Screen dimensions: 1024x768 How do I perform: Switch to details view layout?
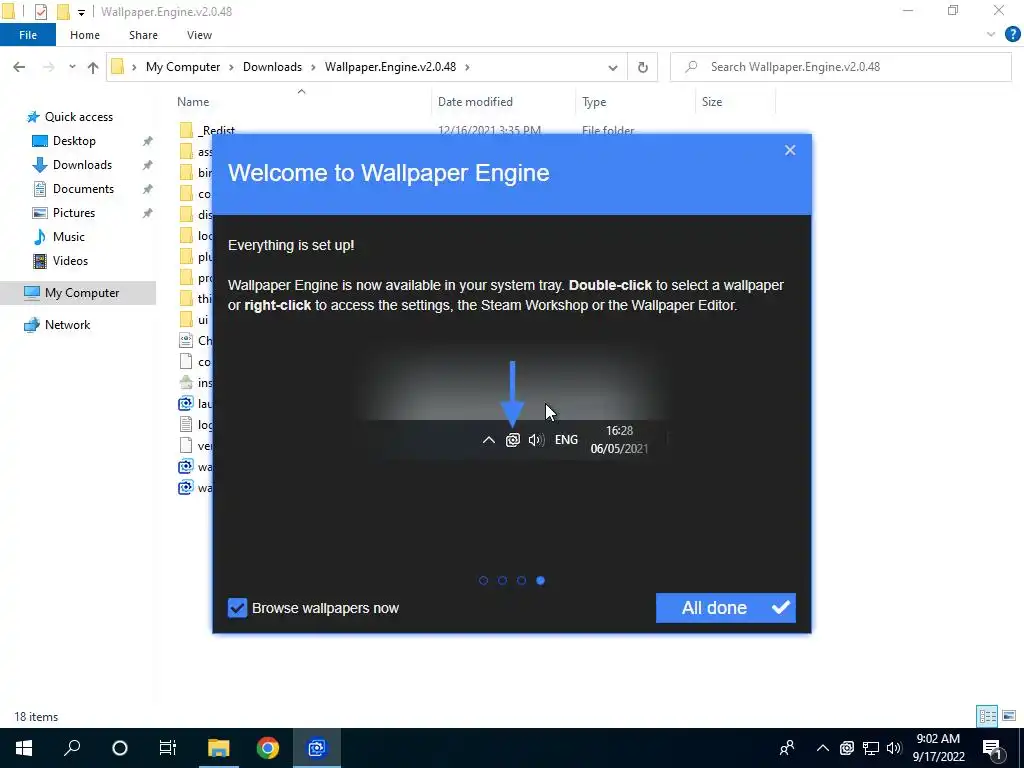click(x=987, y=716)
